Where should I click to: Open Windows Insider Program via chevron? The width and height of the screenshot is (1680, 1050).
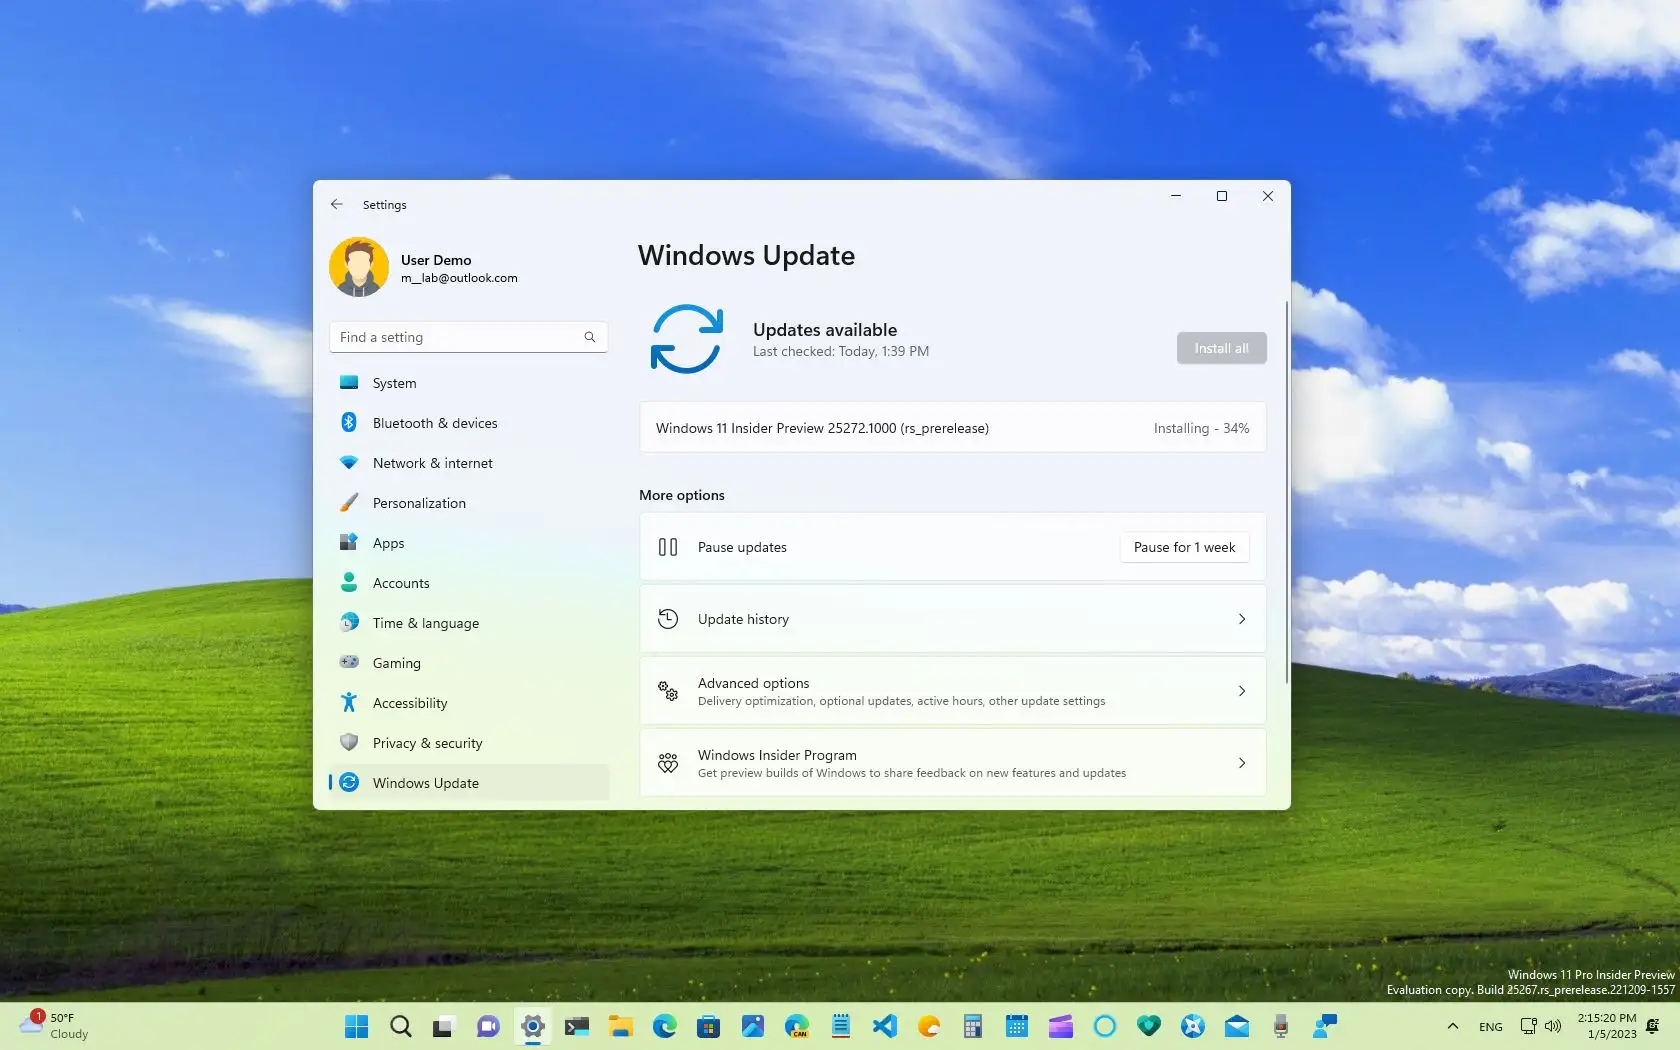click(x=1241, y=763)
